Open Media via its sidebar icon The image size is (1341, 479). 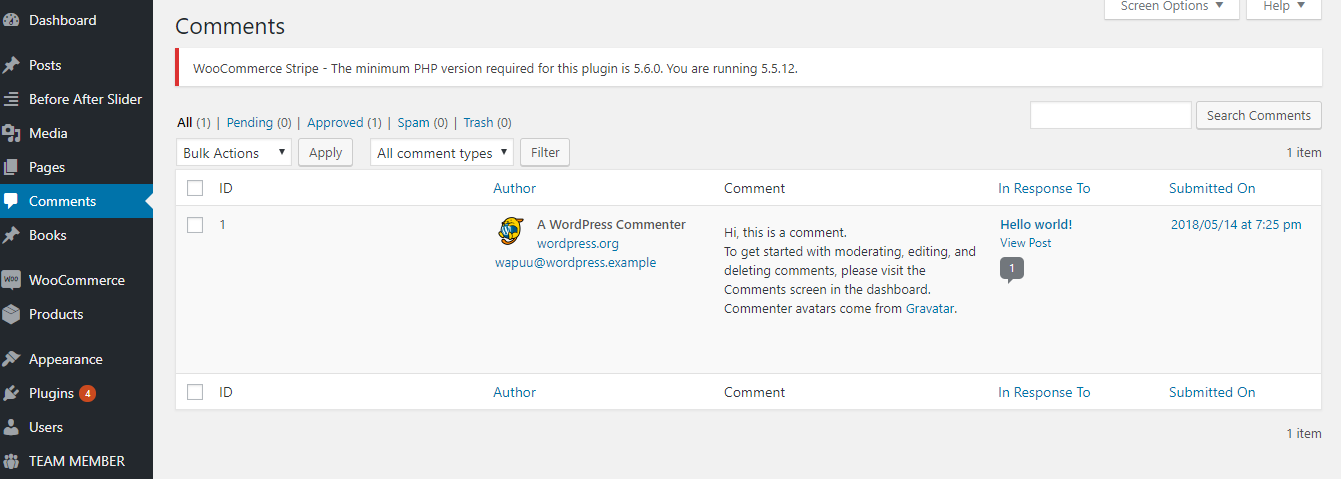(x=11, y=133)
